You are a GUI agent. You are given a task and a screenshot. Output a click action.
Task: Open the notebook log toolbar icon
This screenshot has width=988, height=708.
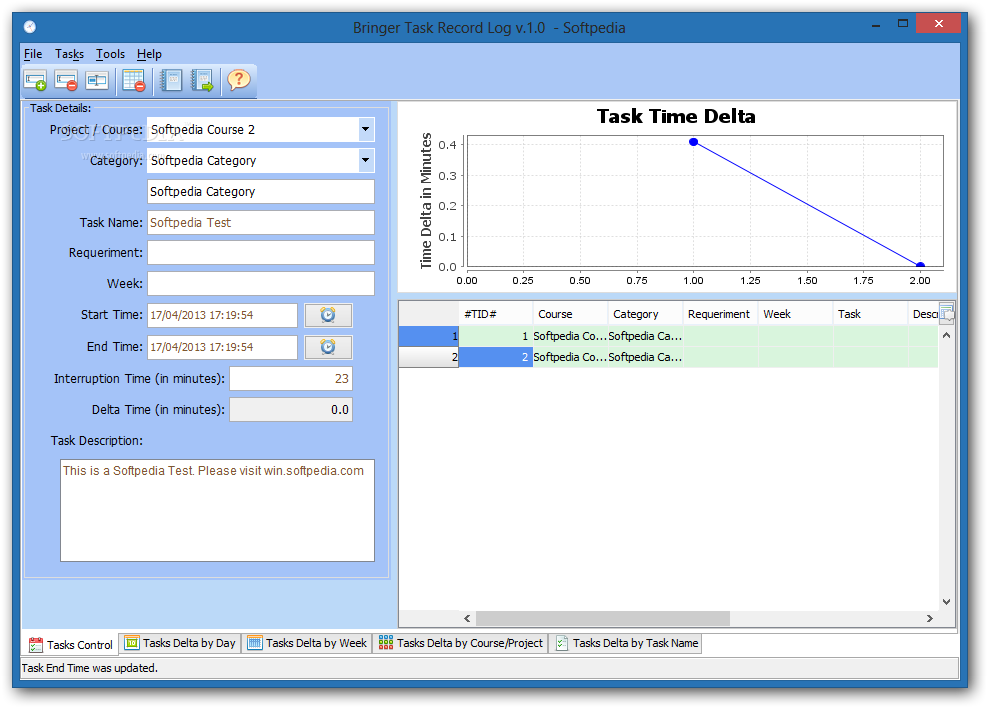171,81
